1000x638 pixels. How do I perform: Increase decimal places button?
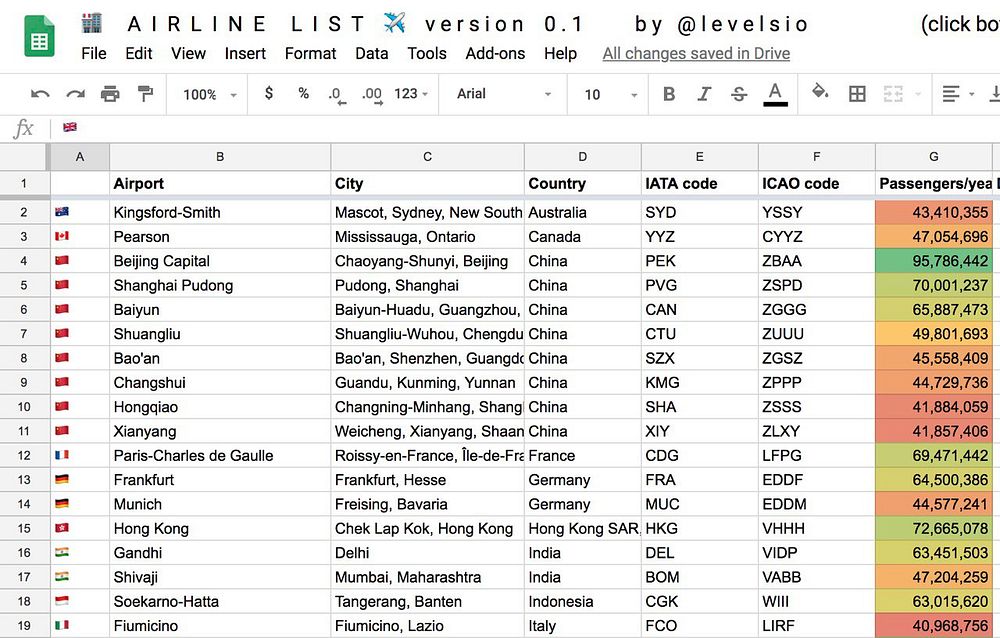[x=372, y=95]
